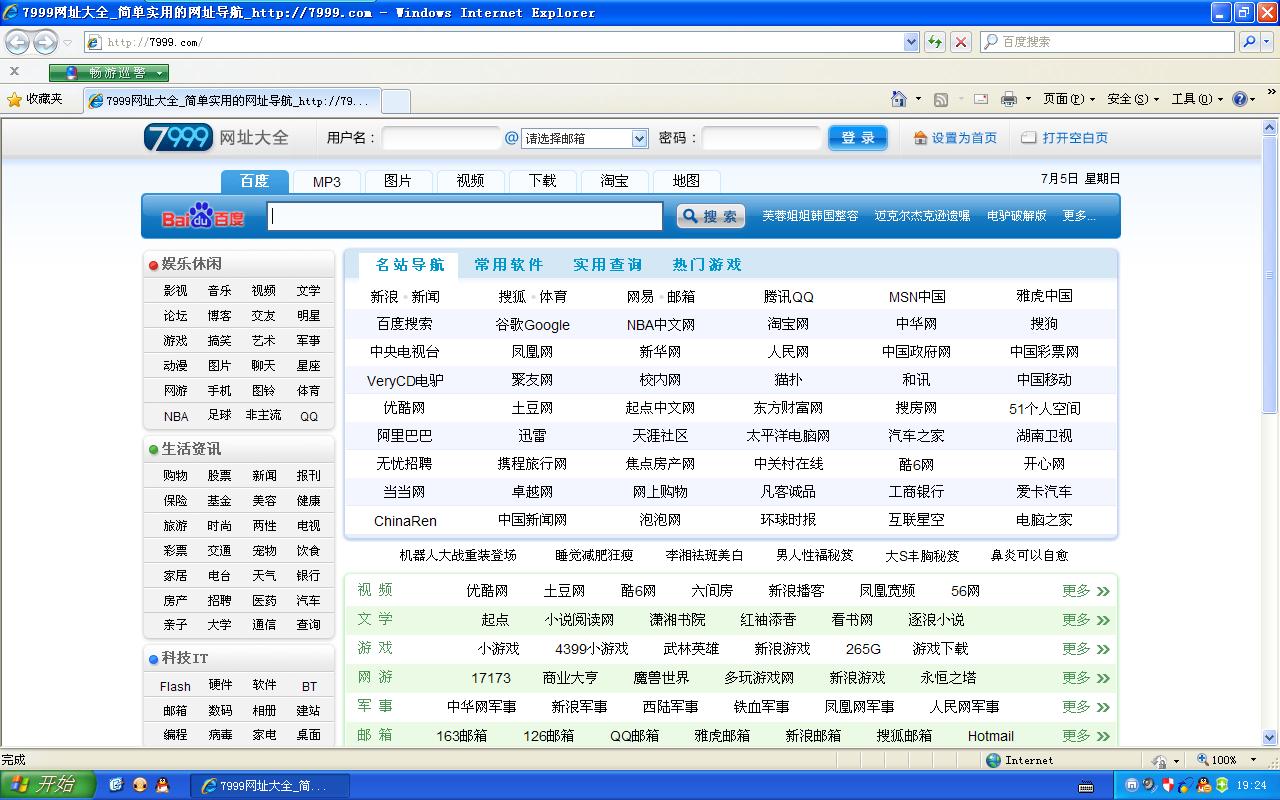This screenshot has height=800, width=1280.
Task: Open the 优酷网 link in 名站导航 grid
Action: point(404,408)
